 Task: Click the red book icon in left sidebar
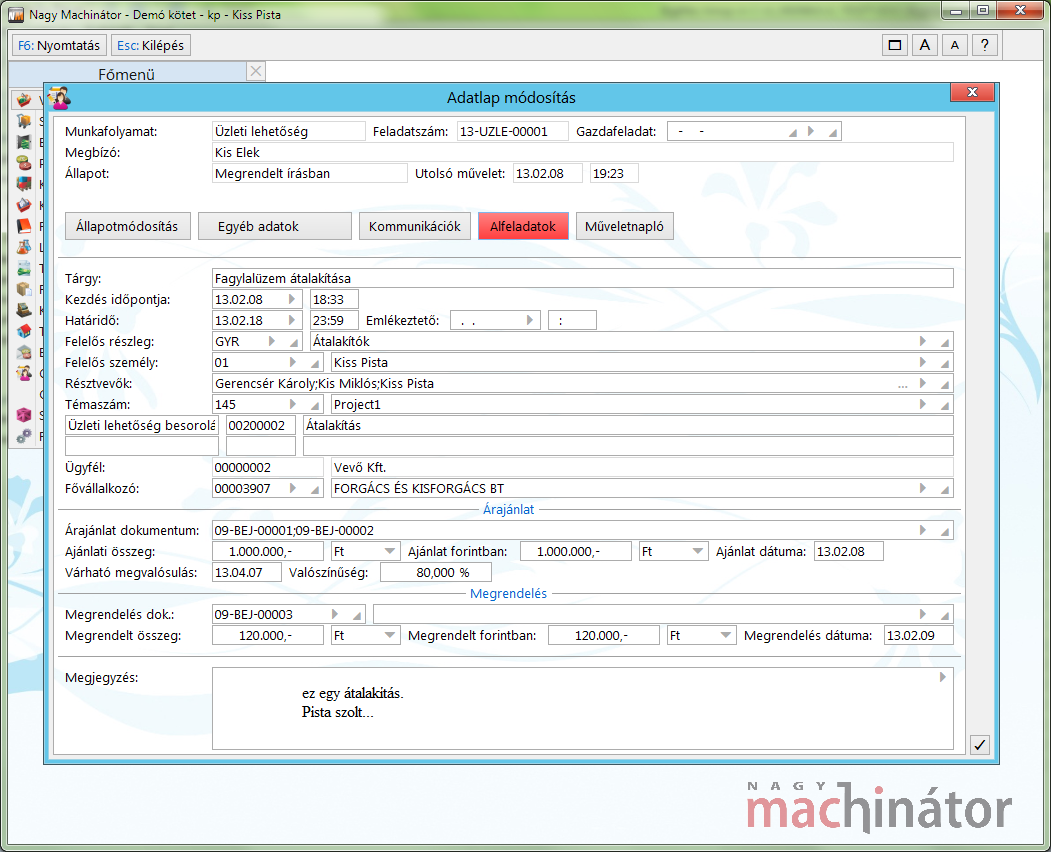[24, 226]
